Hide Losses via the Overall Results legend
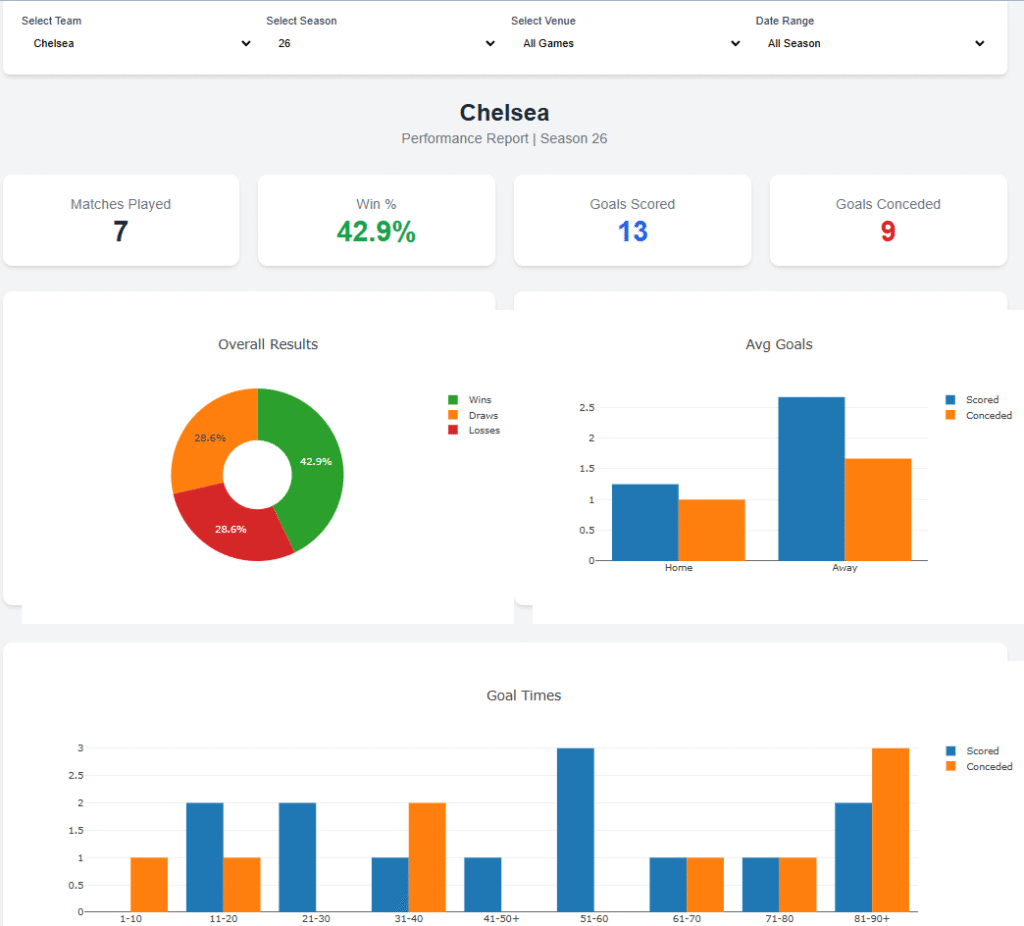This screenshot has width=1024, height=926. click(483, 430)
